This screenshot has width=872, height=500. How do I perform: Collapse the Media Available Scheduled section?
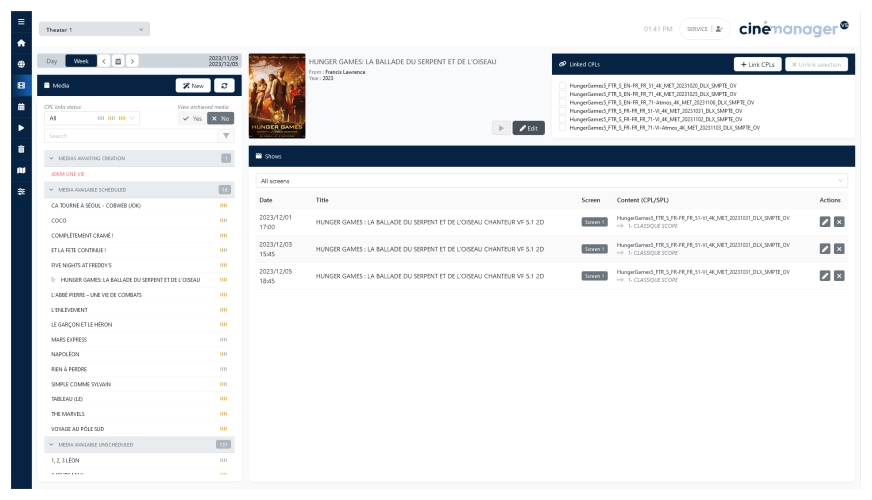pos(51,188)
